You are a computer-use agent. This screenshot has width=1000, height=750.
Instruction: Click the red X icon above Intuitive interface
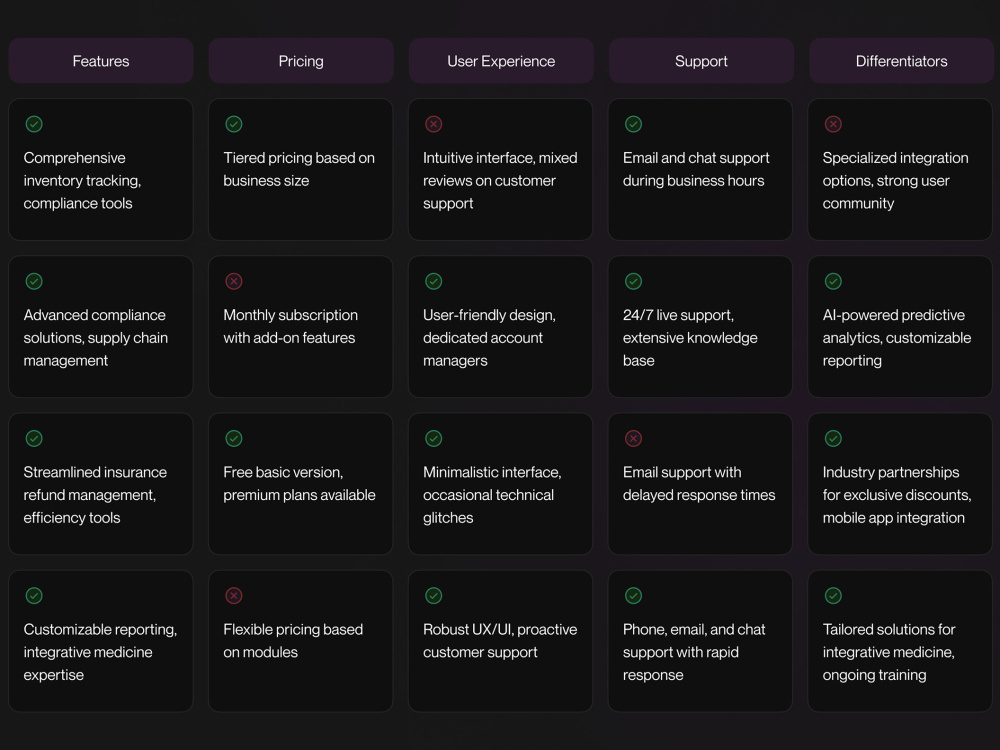click(434, 124)
